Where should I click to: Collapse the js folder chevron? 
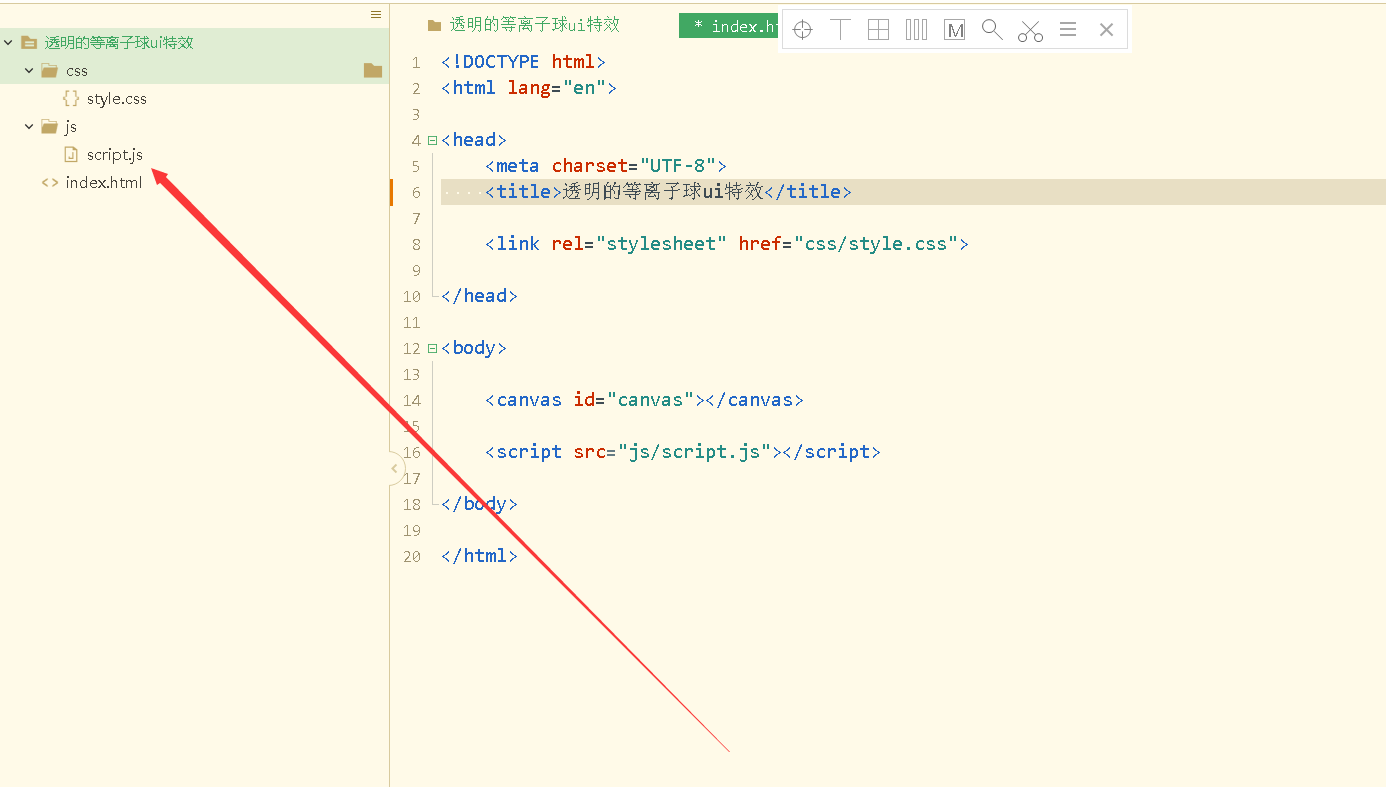point(29,126)
